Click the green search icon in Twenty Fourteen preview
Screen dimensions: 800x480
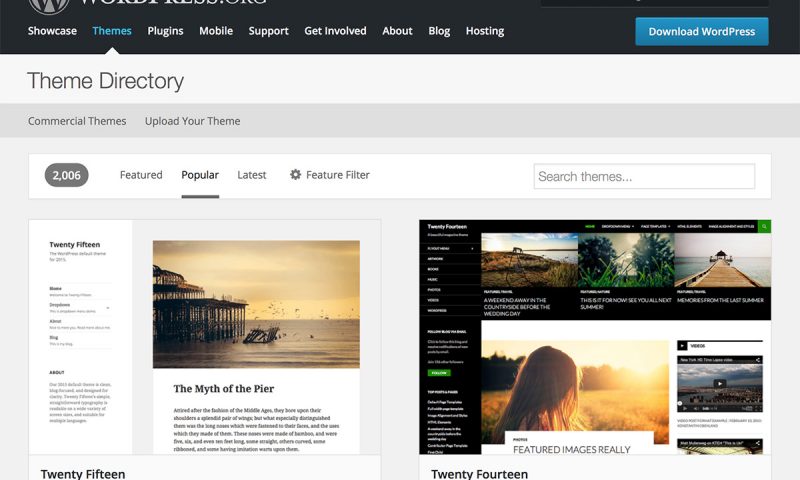pyautogui.click(x=764, y=226)
